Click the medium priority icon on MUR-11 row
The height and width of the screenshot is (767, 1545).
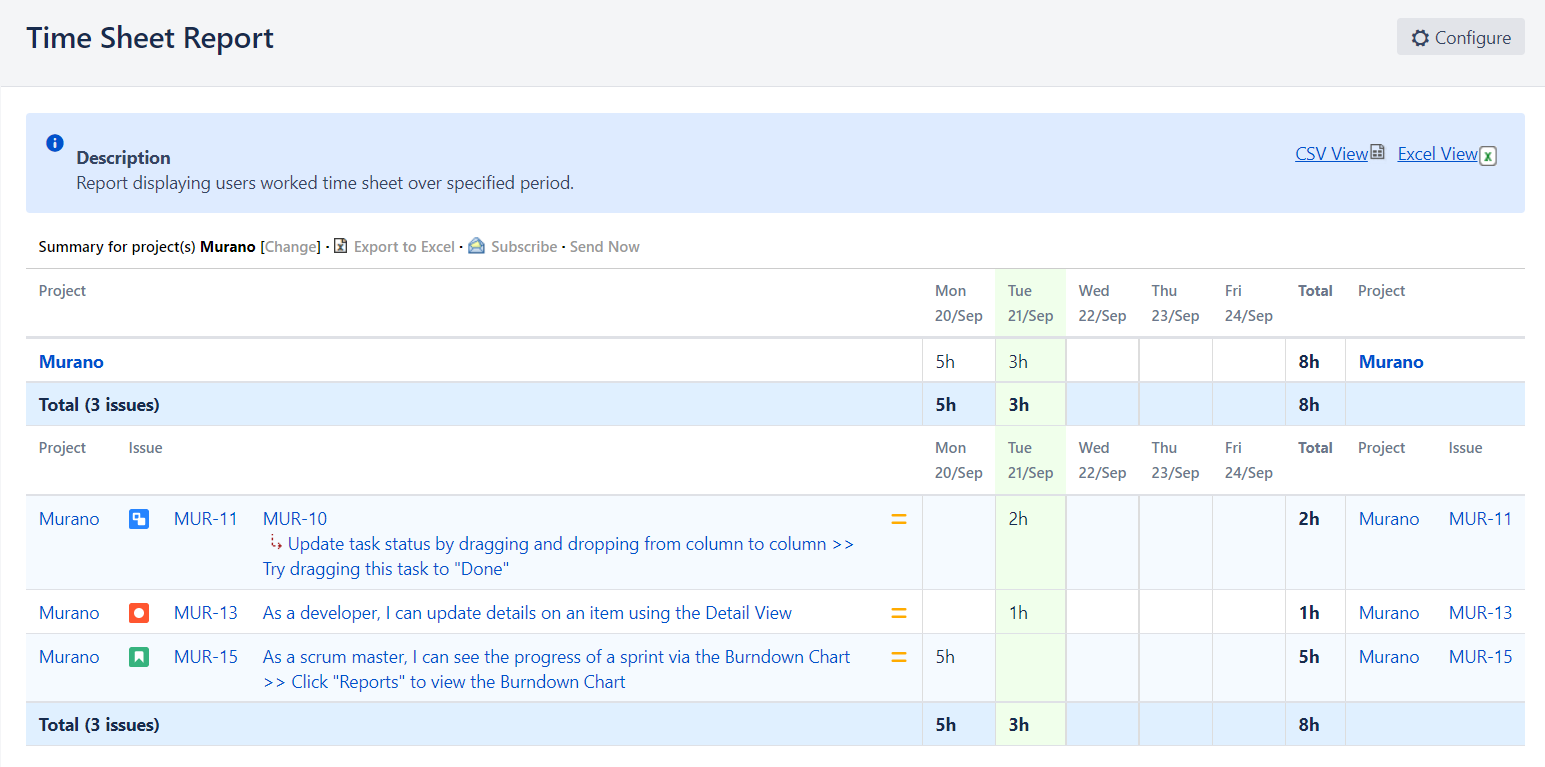pyautogui.click(x=898, y=519)
